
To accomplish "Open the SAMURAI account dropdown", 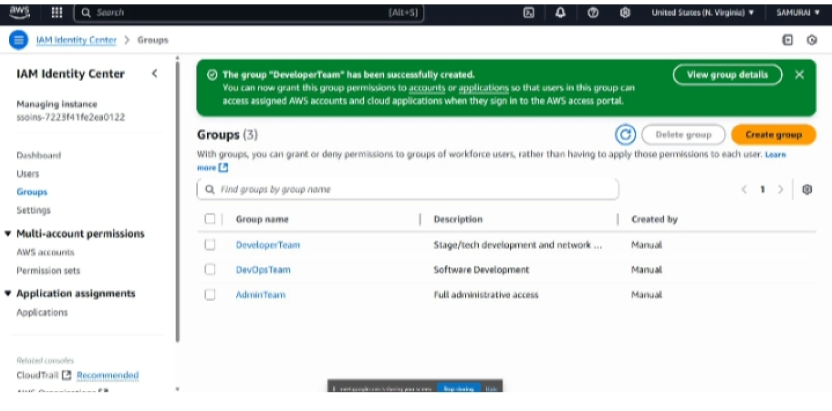I will click(x=798, y=13).
